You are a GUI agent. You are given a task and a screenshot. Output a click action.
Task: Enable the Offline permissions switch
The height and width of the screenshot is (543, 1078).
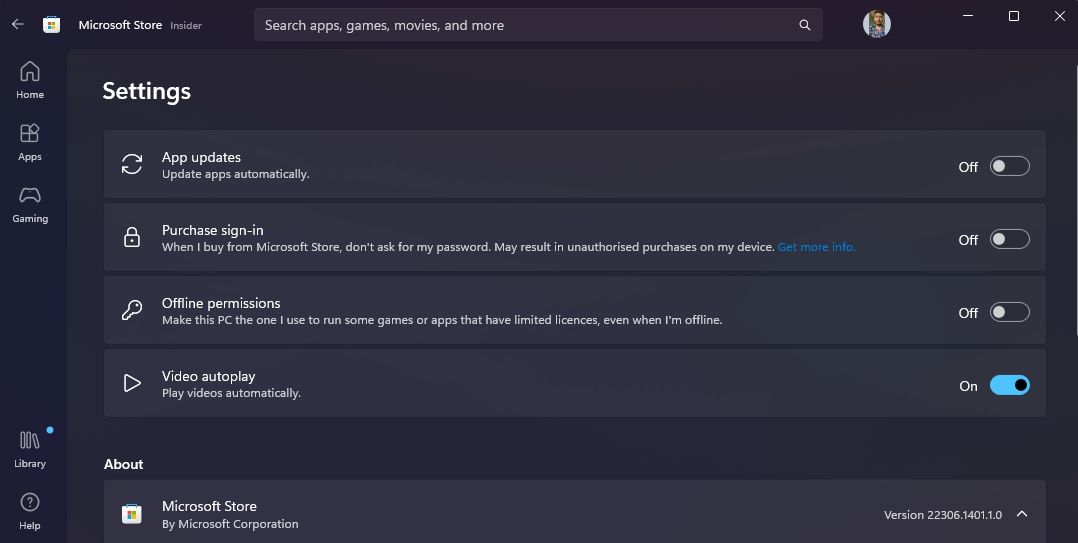(x=1009, y=313)
